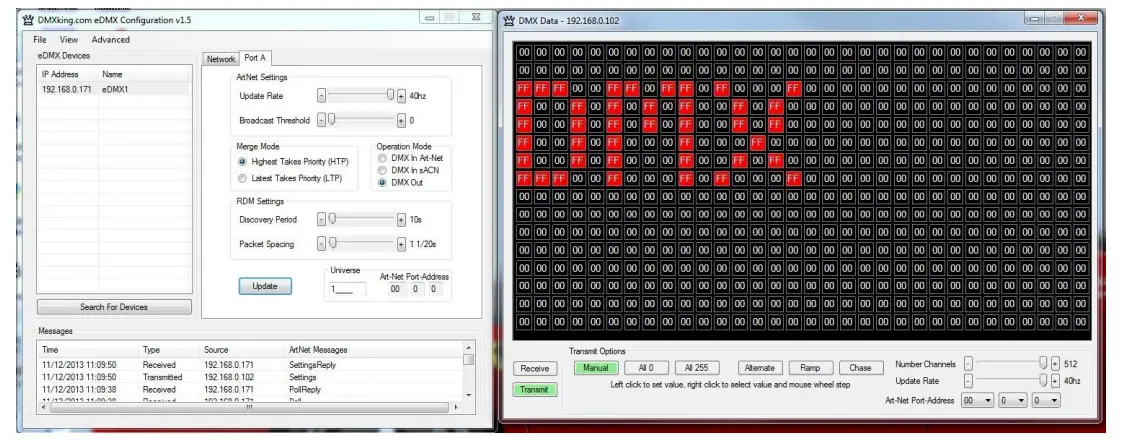This screenshot has height=442, width=1125.
Task: Open the File menu
Action: point(39,39)
